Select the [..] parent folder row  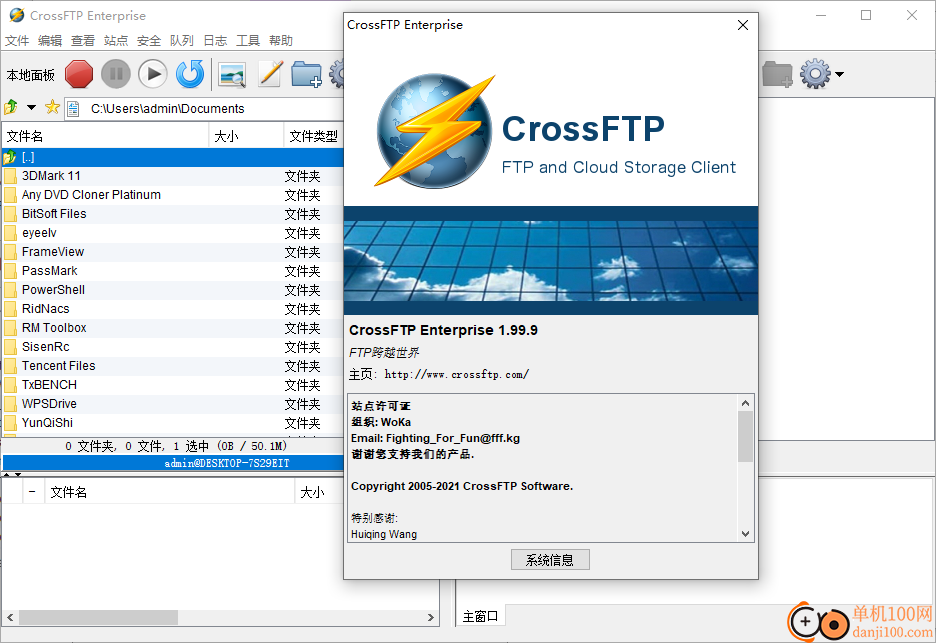point(173,157)
